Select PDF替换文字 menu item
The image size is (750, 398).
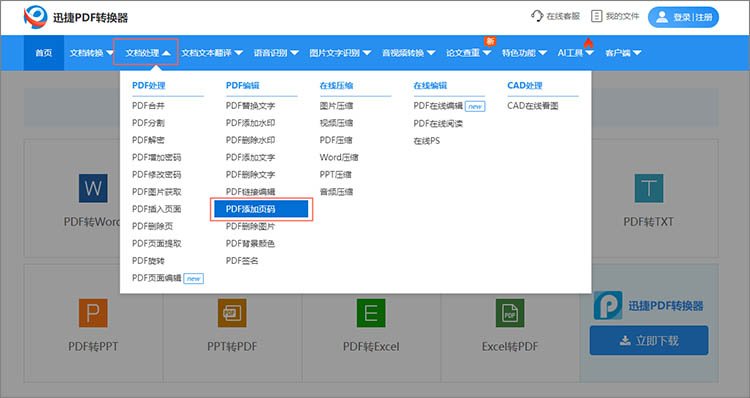click(x=250, y=106)
